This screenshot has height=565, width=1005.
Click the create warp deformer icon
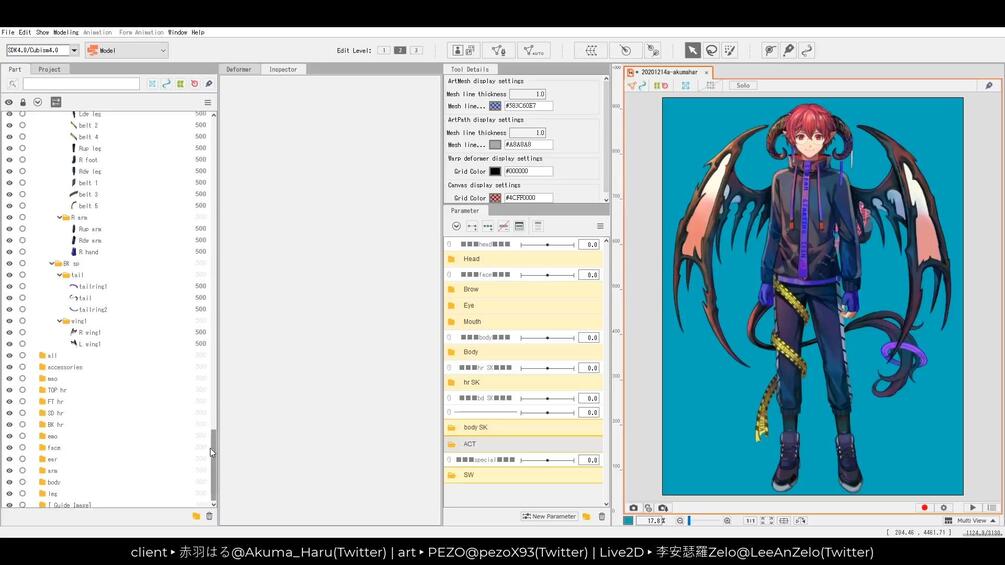591,50
